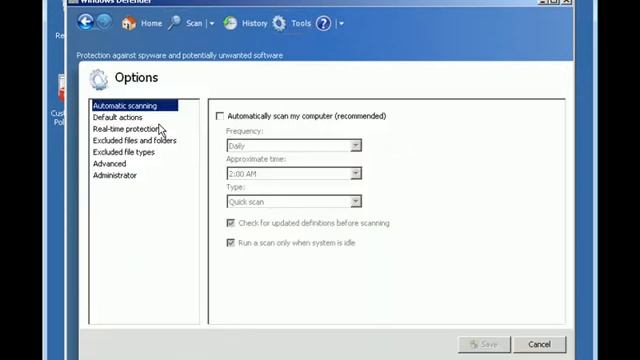
Task: Toggle Check for updated definitions checkbox
Action: tap(231, 223)
